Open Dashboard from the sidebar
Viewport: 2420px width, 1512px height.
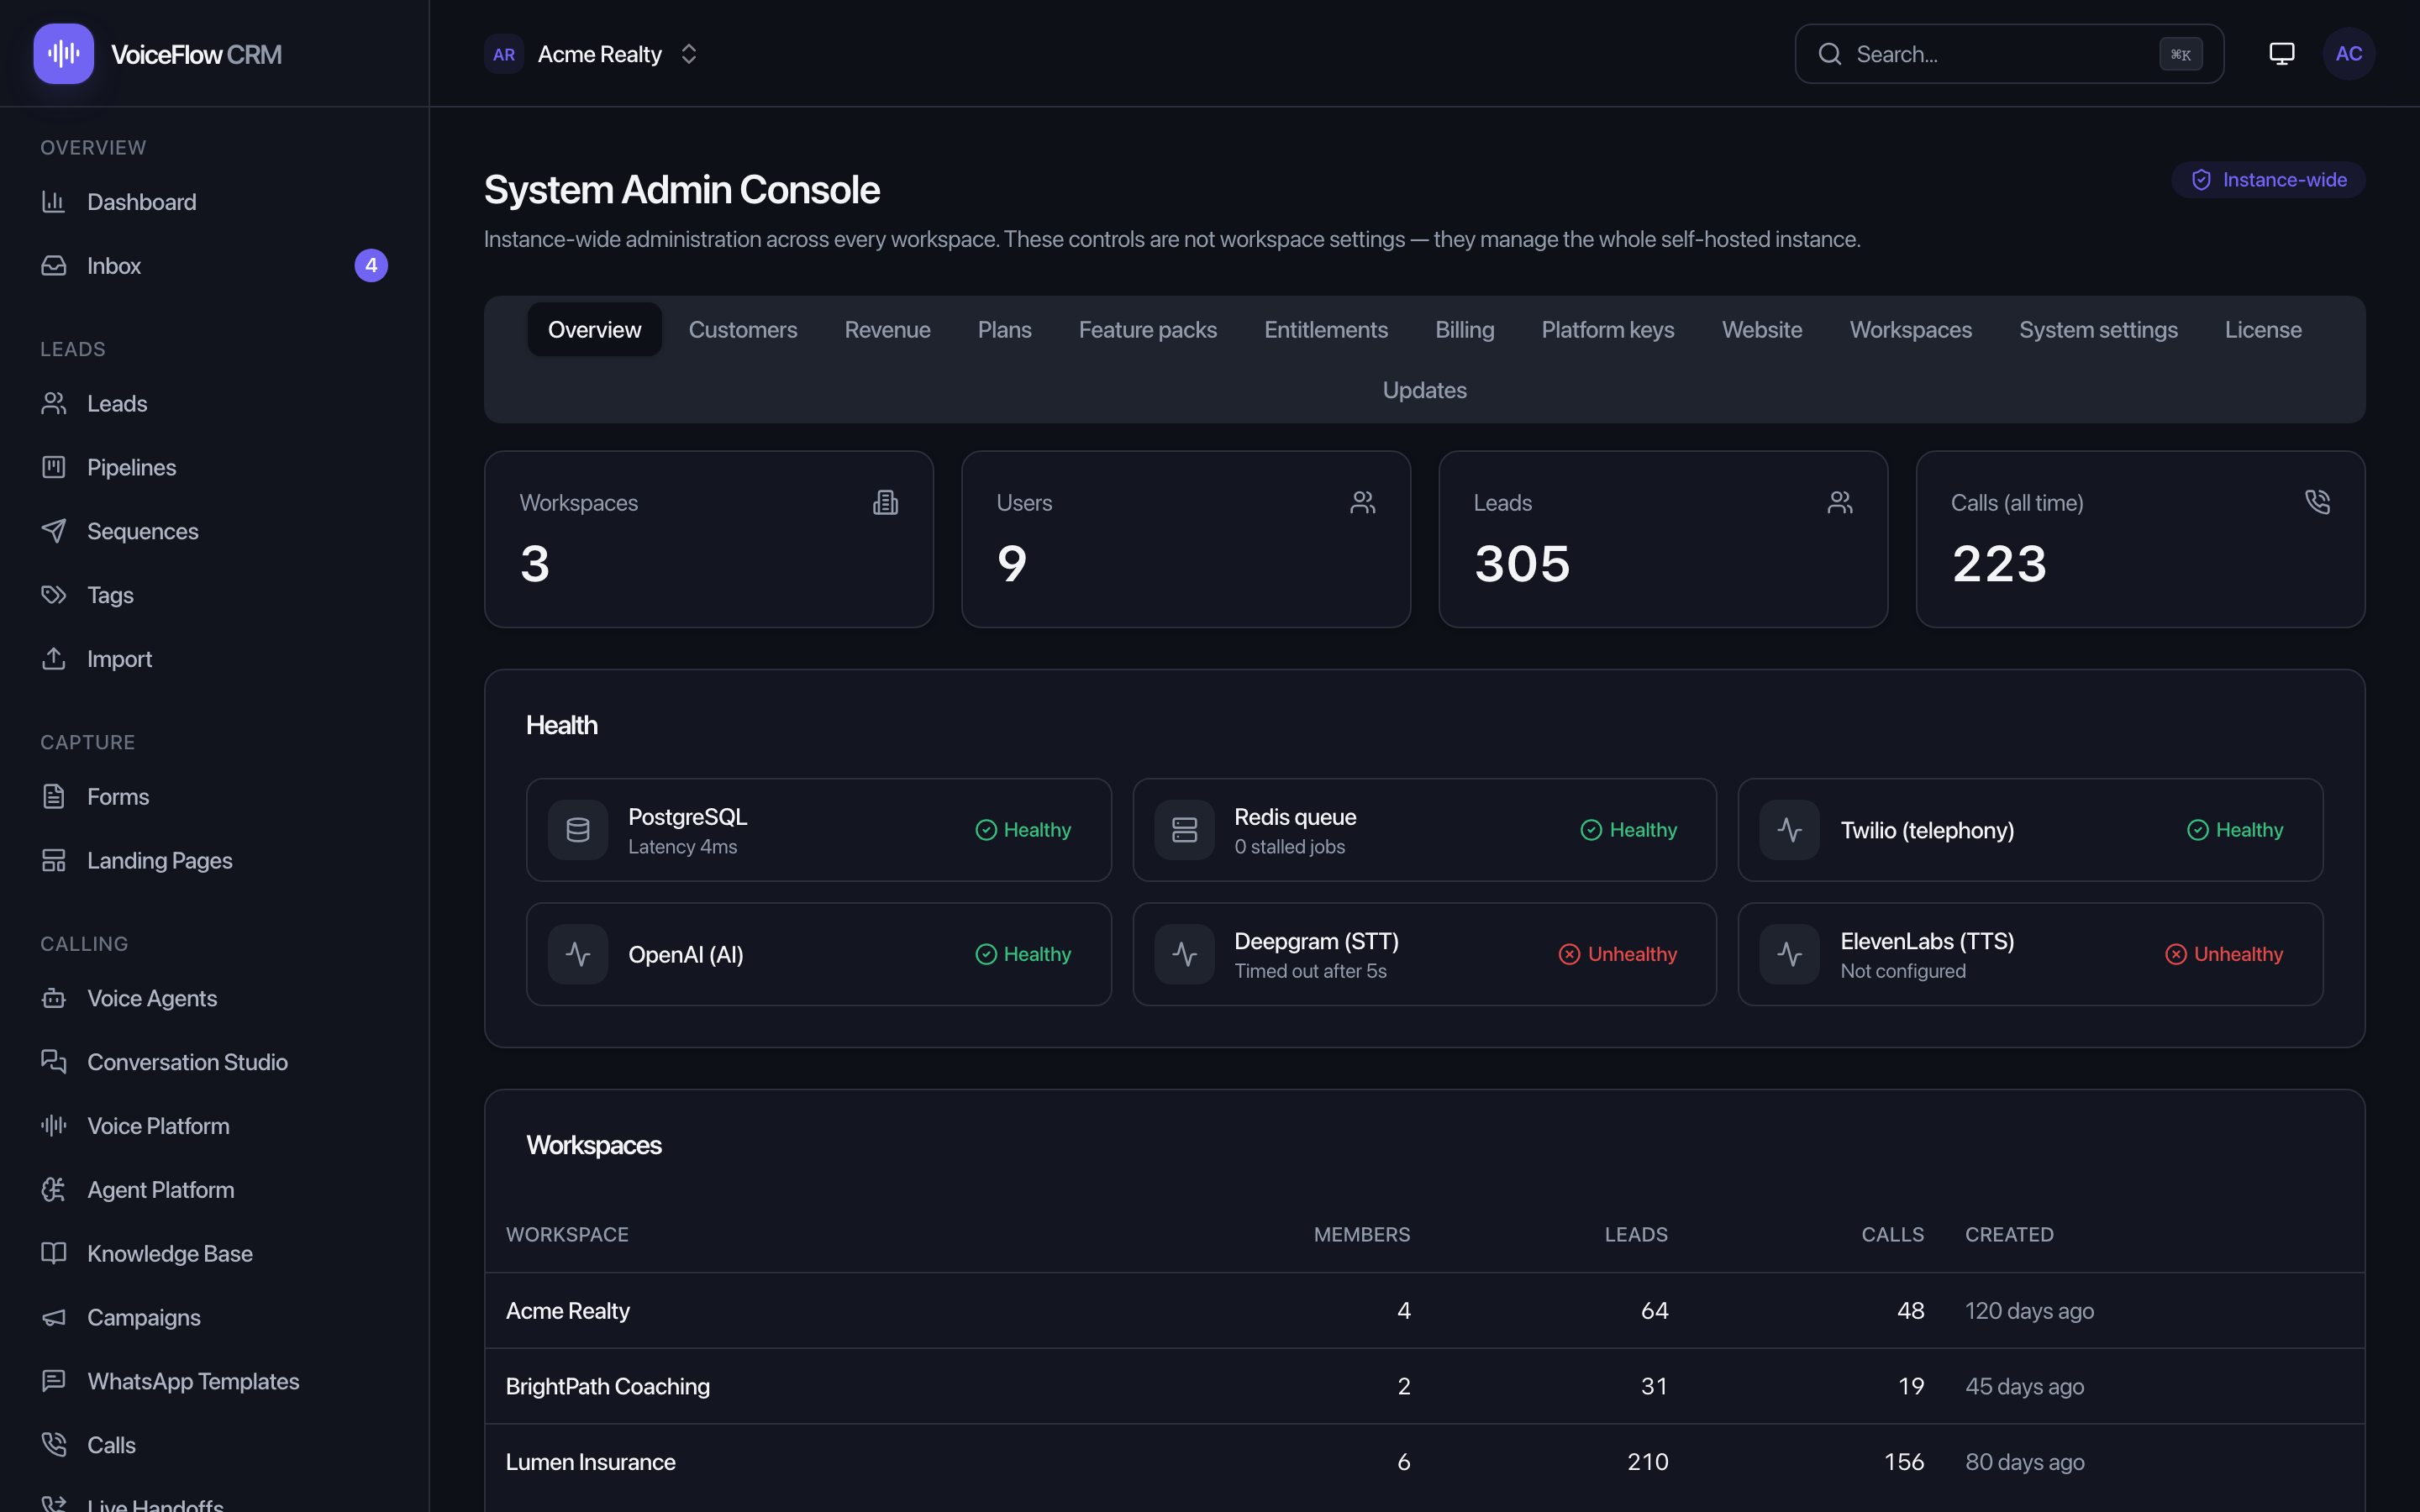tap(214, 202)
